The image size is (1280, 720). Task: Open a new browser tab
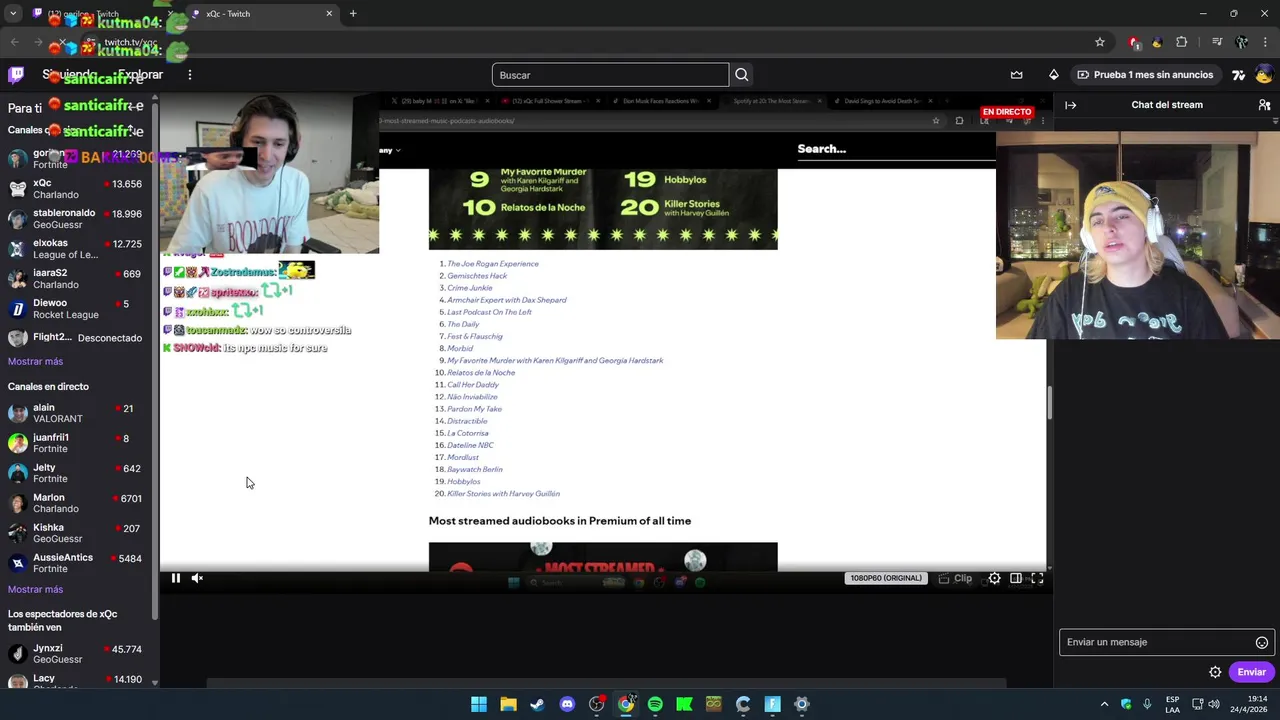coord(353,14)
